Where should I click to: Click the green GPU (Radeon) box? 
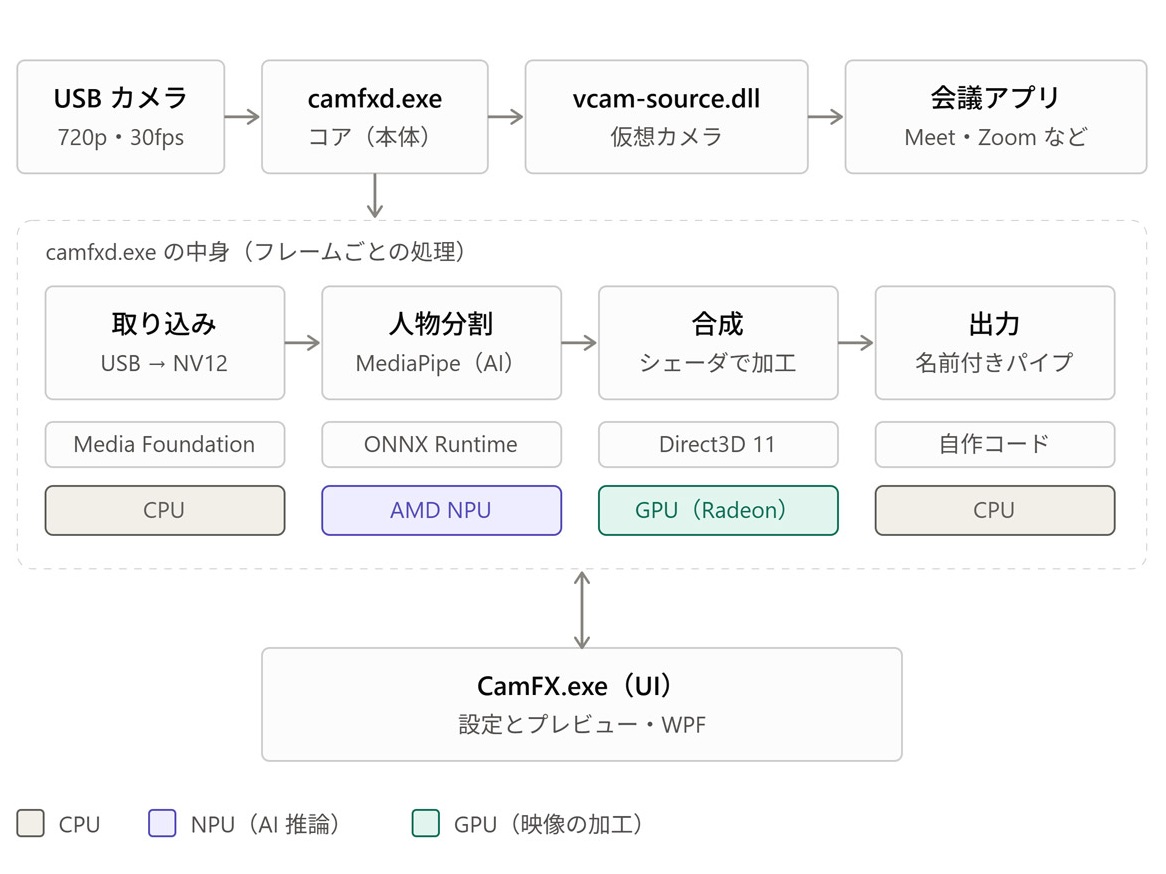point(718,510)
